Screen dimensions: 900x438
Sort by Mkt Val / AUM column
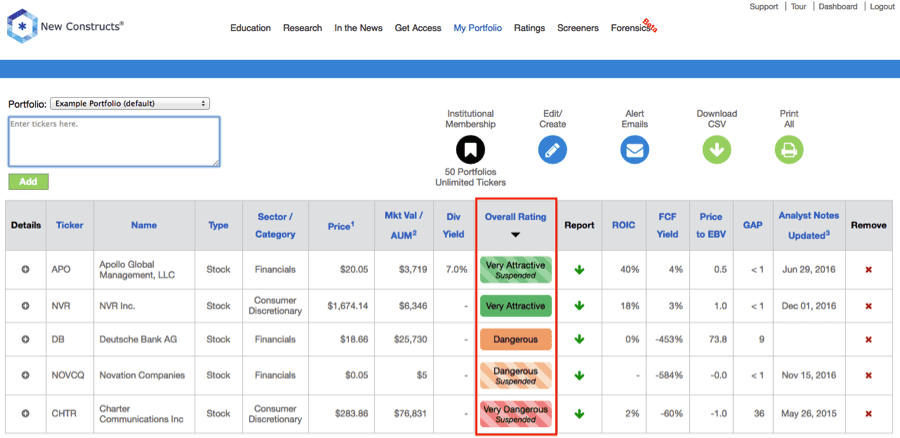[404, 226]
